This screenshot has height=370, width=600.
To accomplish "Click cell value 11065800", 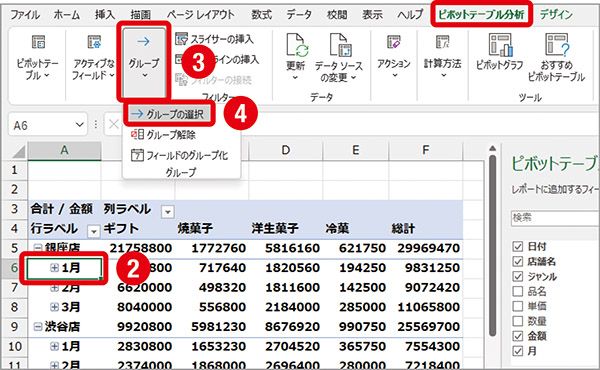I will coord(429,307).
